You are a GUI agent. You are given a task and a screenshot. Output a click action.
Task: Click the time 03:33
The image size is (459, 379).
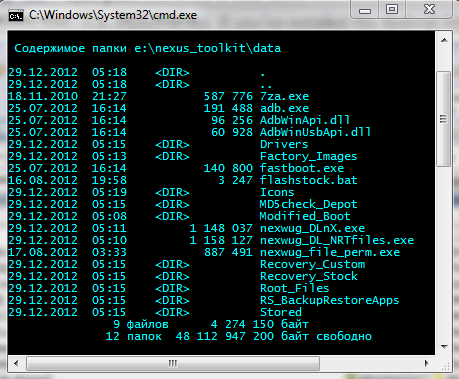[109, 252]
